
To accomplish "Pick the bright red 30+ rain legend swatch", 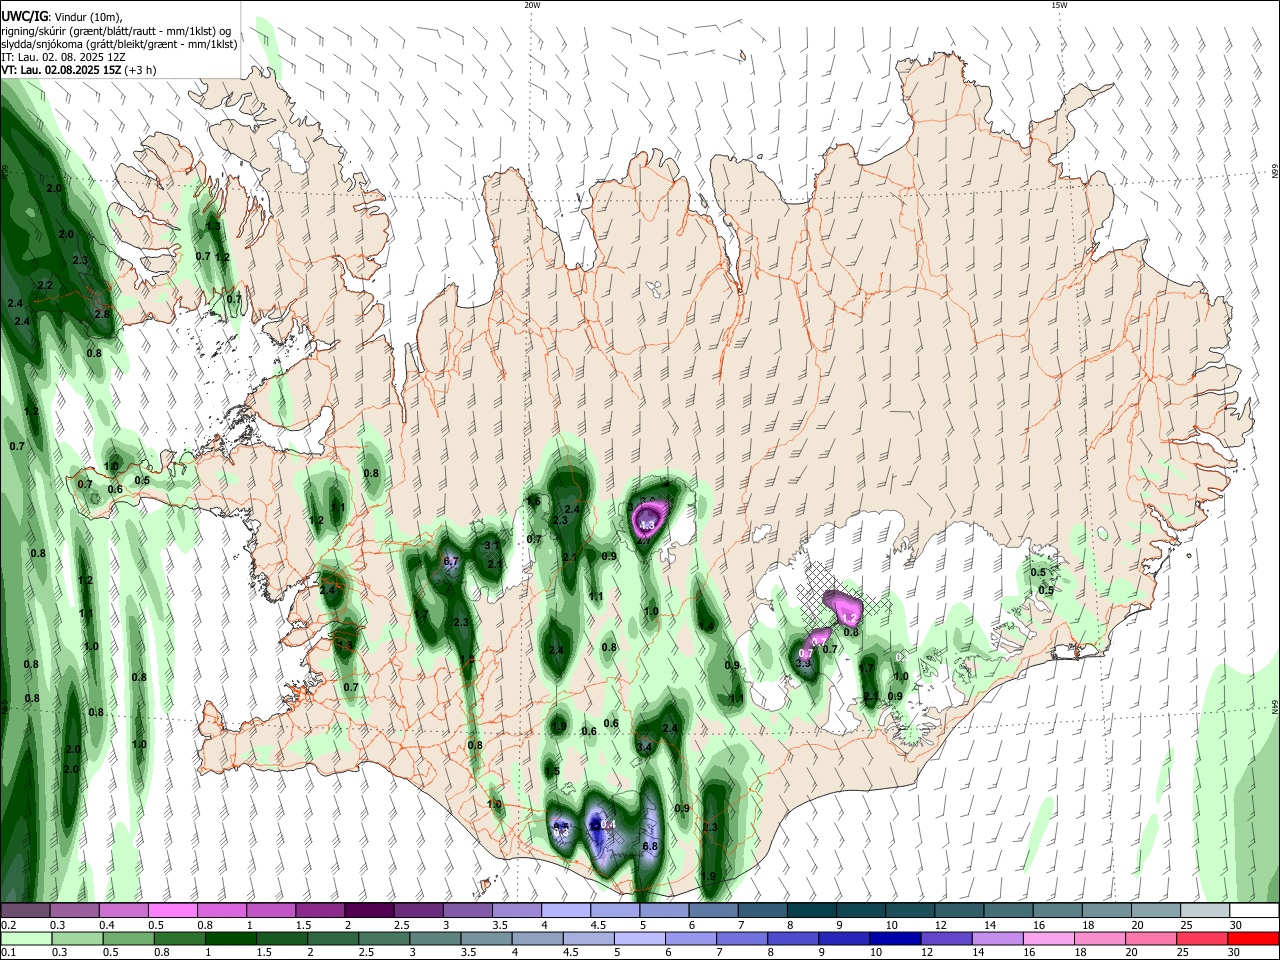I will 1254,938.
